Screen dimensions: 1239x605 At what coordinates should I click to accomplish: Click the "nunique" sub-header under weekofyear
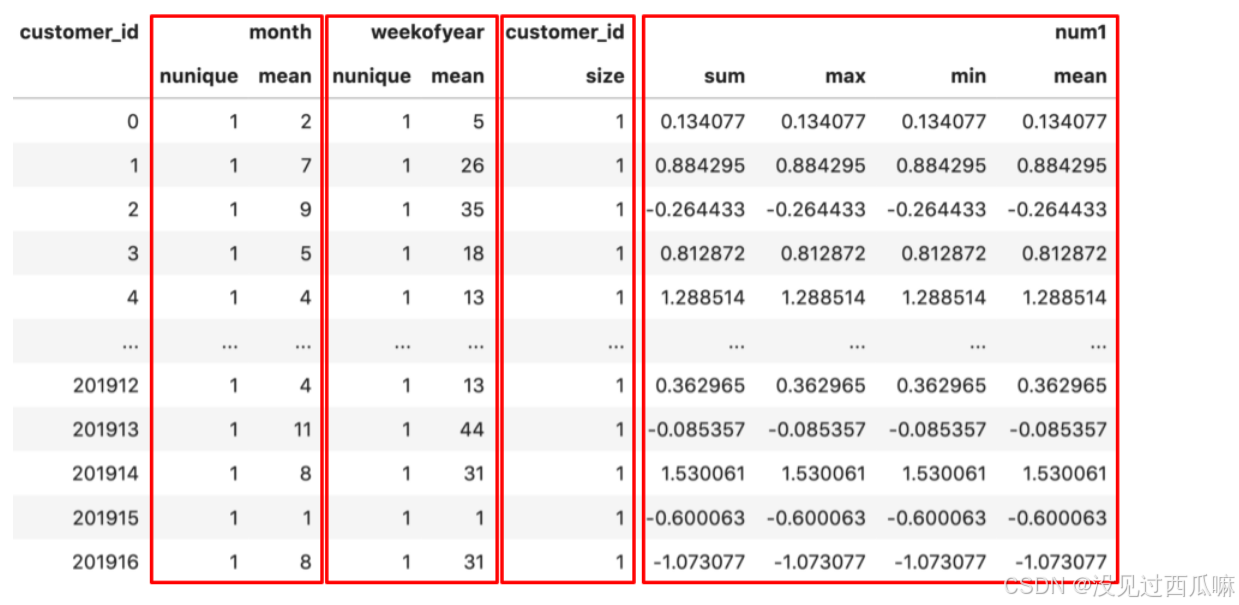372,76
